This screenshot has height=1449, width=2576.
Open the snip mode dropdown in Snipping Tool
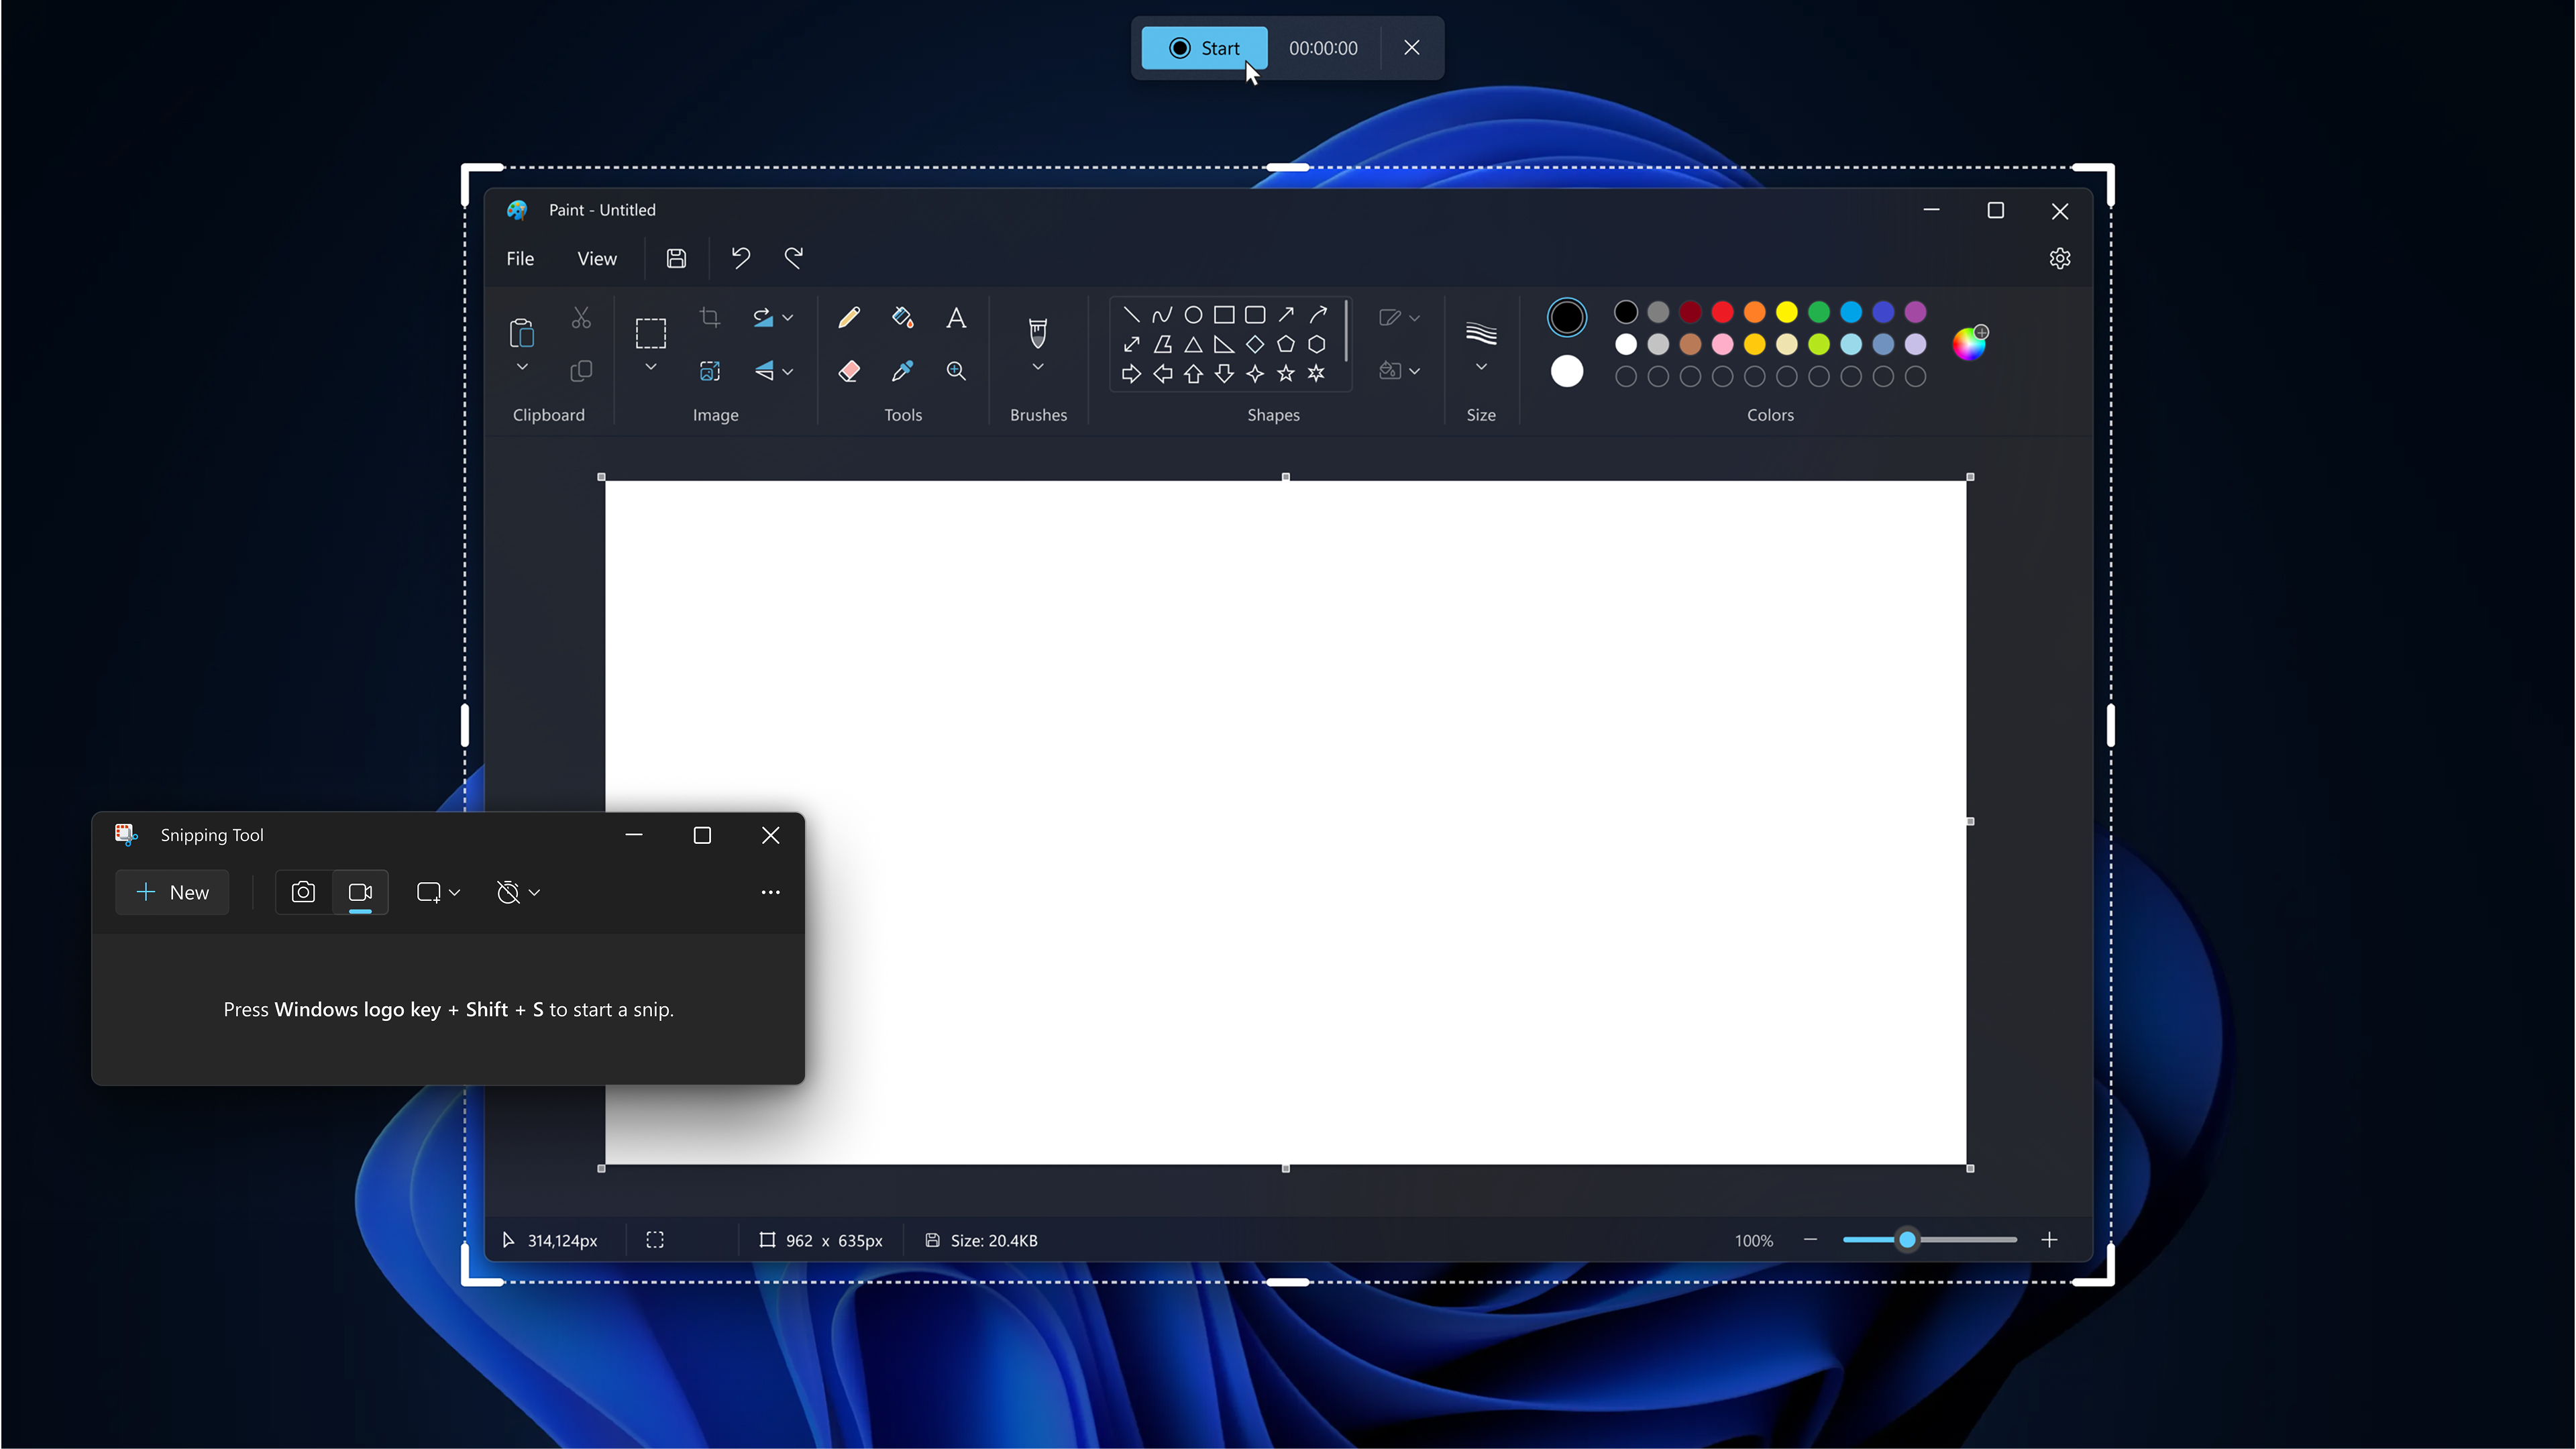tap(437, 892)
